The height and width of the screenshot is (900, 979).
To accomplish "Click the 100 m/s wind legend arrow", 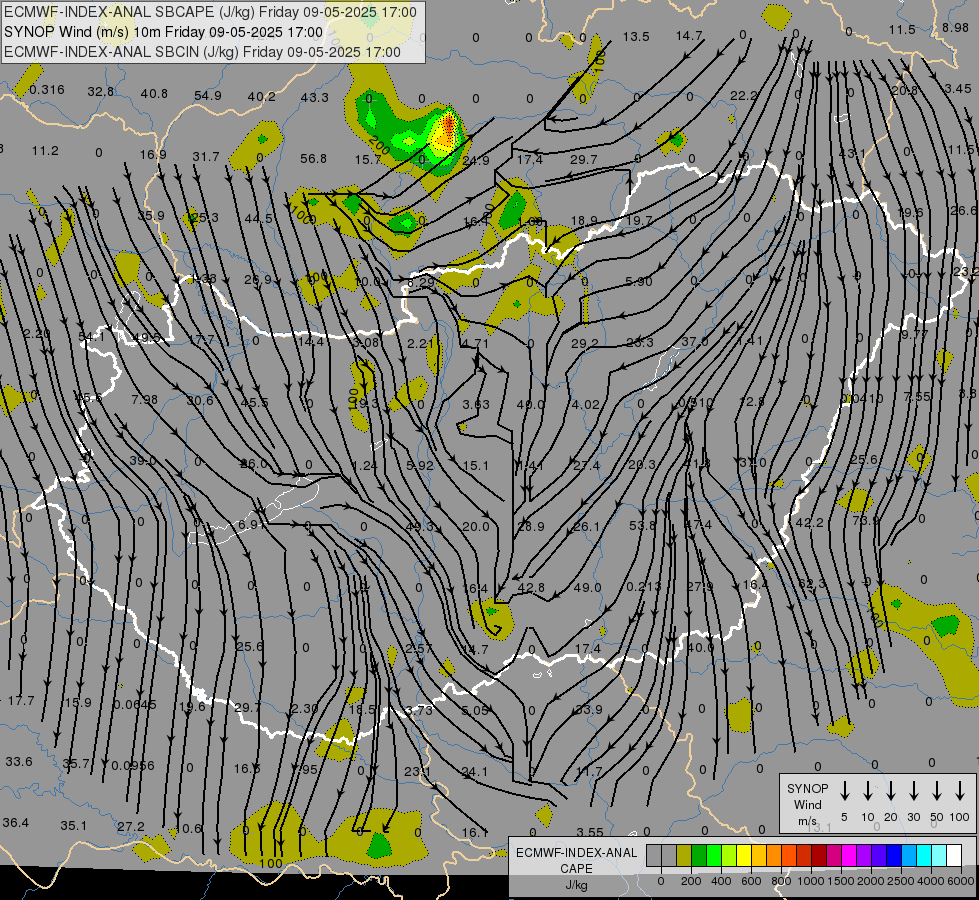I will tap(960, 791).
